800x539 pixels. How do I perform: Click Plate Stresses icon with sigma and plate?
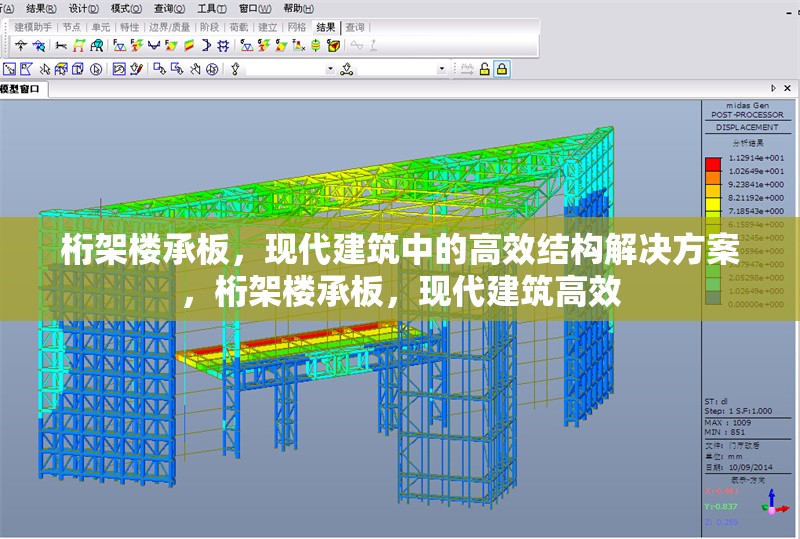pos(281,46)
